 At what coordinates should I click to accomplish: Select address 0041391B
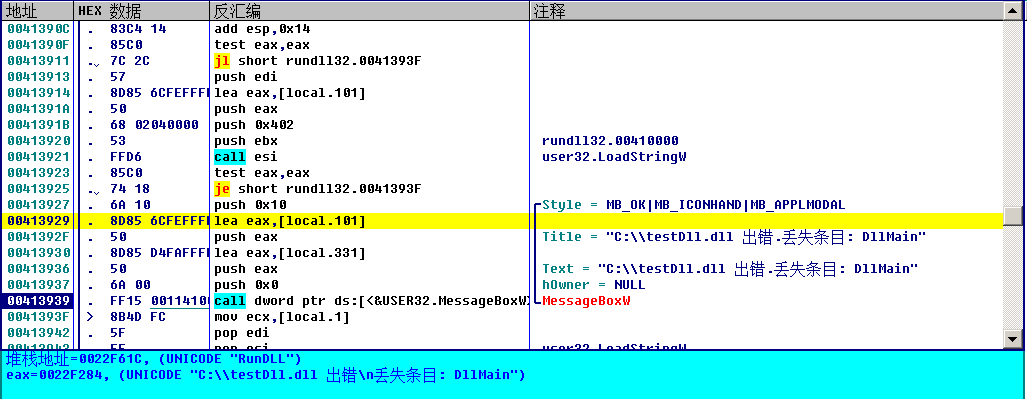[x=38, y=125]
